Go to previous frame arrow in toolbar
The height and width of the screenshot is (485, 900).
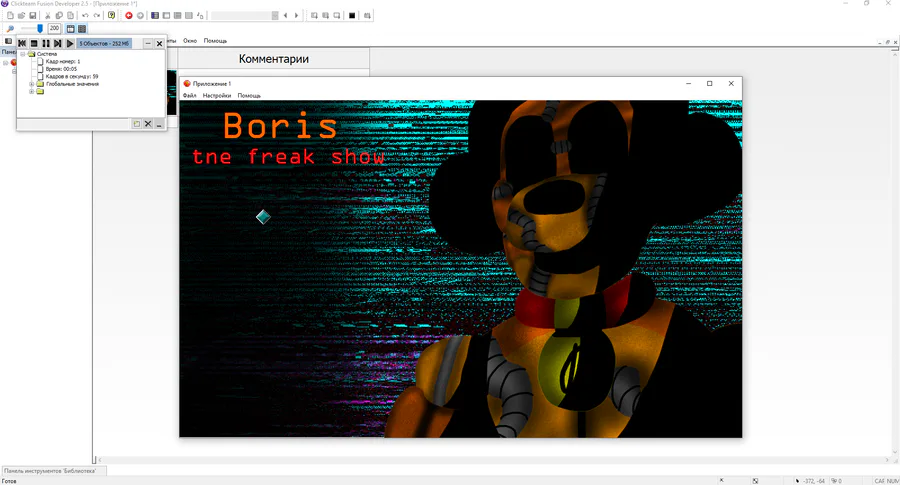(285, 15)
